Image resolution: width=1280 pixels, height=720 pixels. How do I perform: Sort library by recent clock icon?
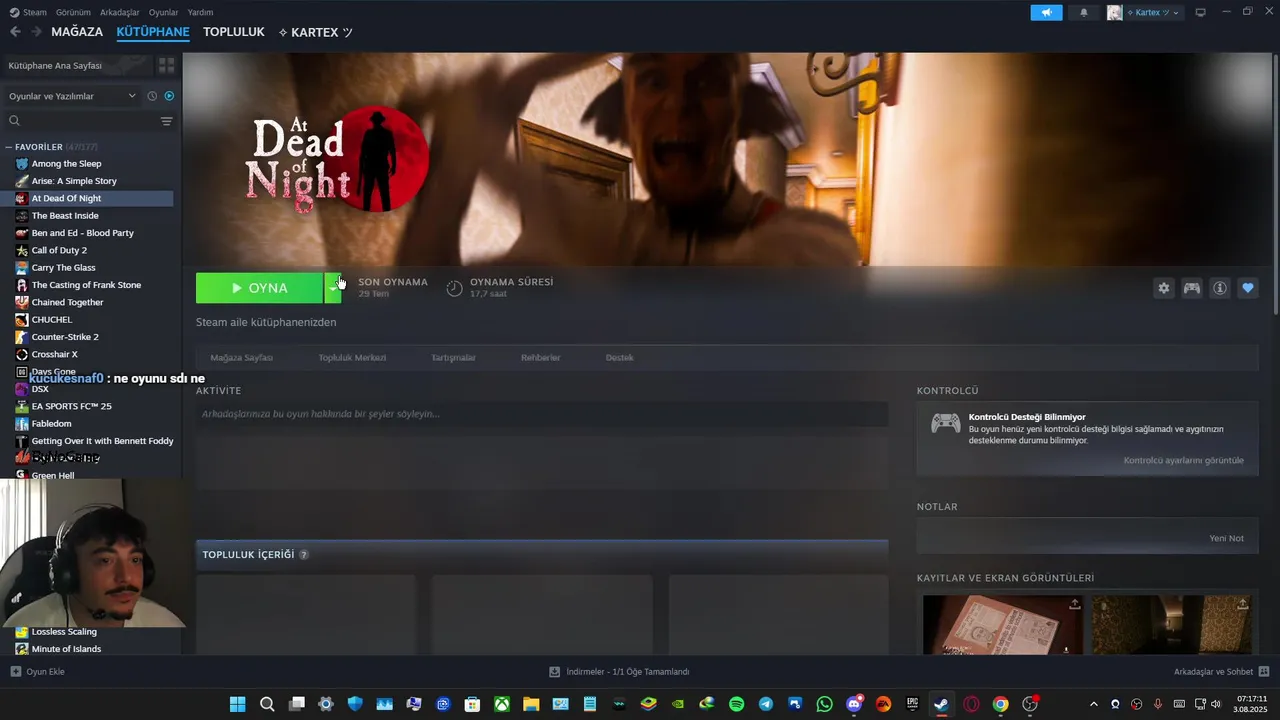[x=152, y=96]
